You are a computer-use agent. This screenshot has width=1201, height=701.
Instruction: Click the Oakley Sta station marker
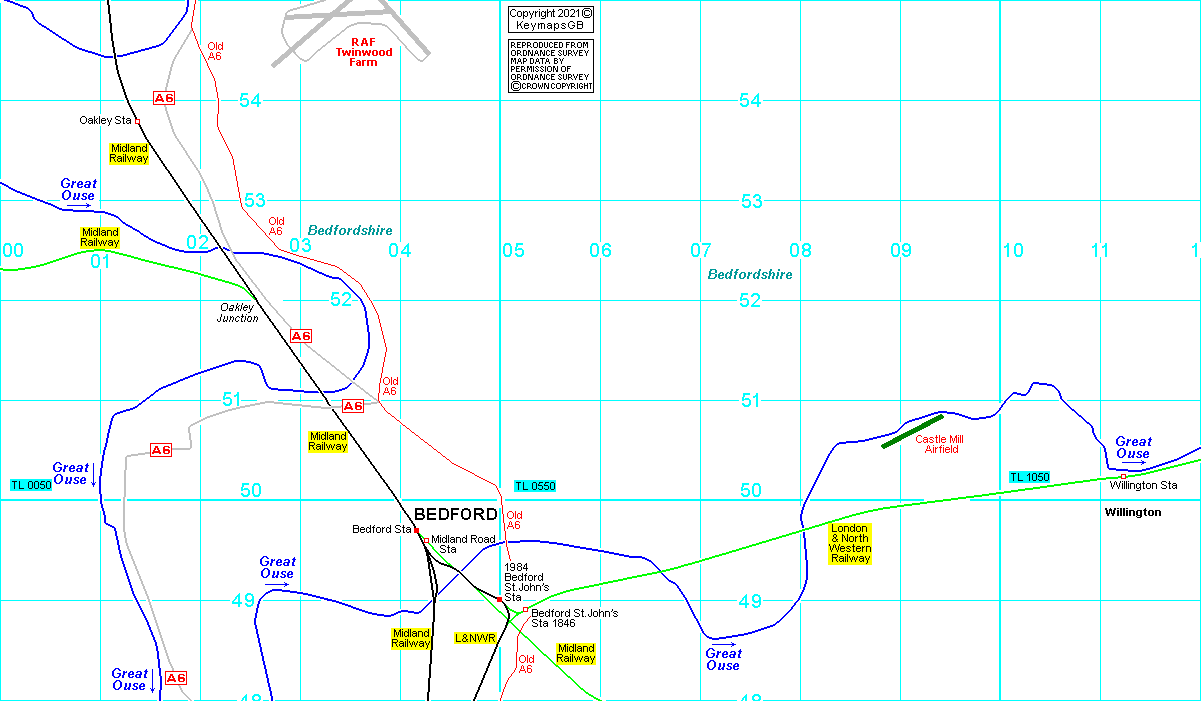tap(138, 121)
